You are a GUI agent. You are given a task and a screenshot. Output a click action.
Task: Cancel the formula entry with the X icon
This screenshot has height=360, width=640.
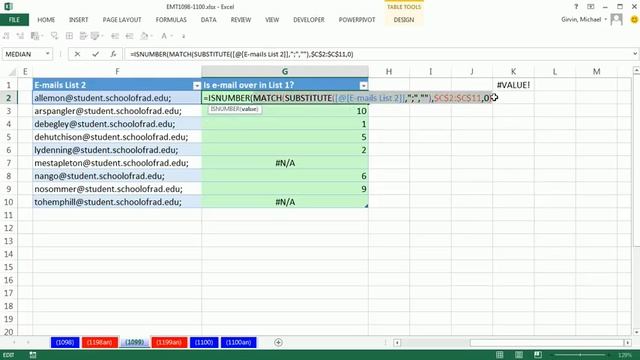point(77,54)
